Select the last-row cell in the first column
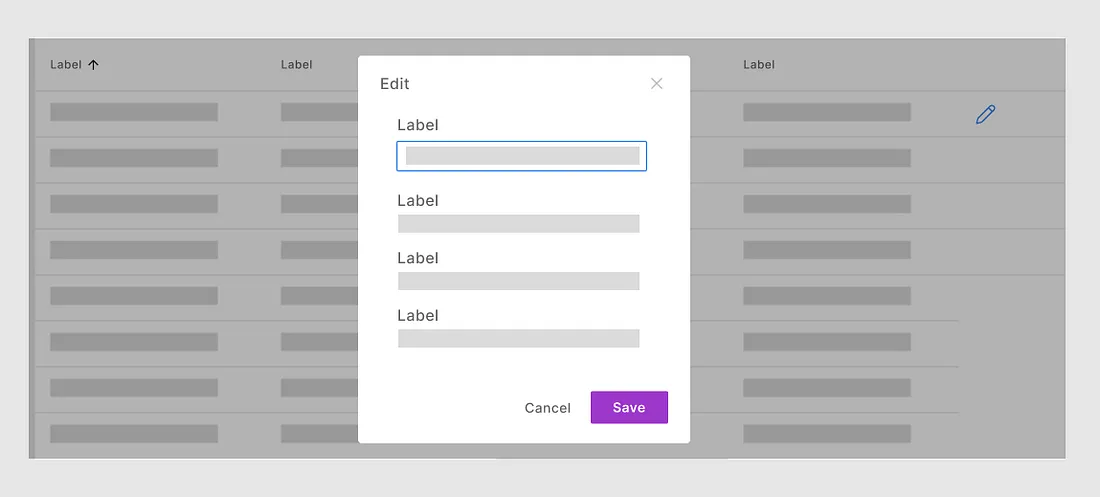 (x=134, y=434)
